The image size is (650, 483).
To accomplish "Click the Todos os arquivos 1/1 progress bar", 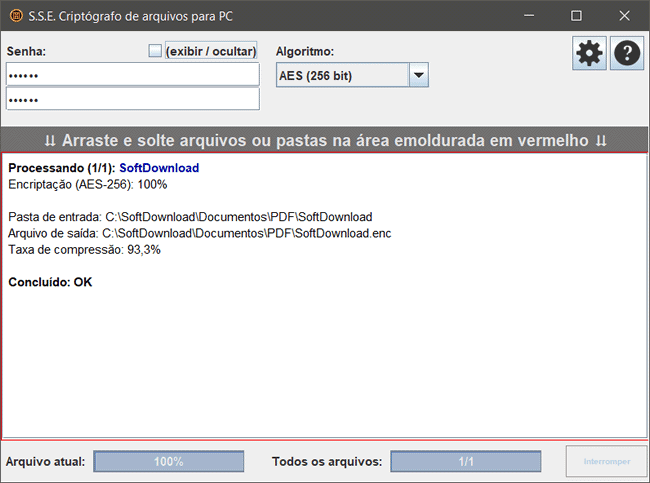I will pyautogui.click(x=466, y=461).
